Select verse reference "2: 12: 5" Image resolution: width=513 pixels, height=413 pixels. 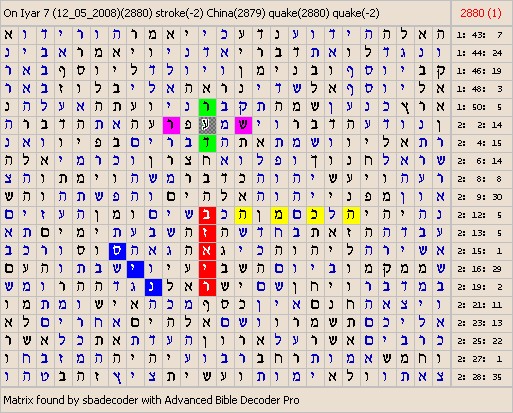coord(479,215)
